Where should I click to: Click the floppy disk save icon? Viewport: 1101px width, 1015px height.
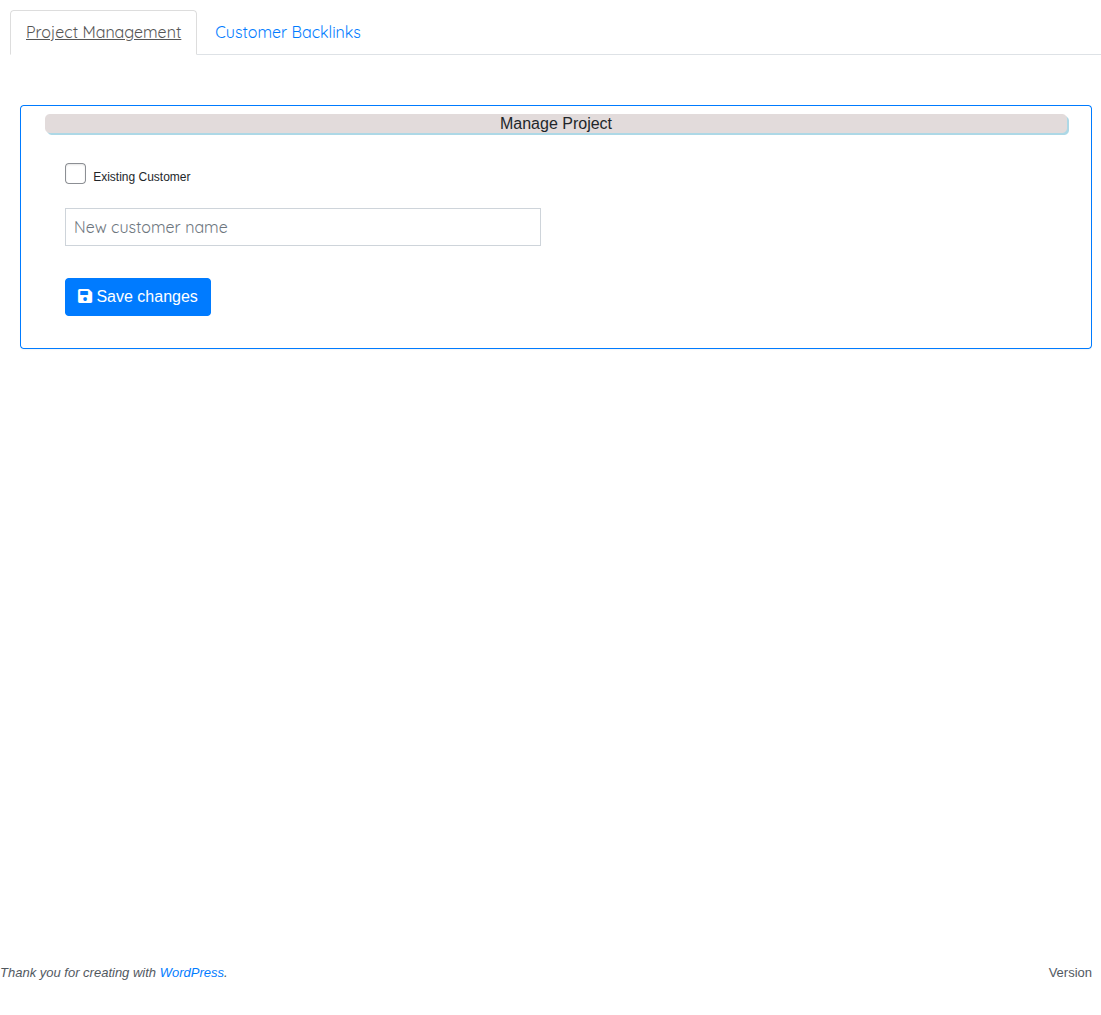pyautogui.click(x=85, y=297)
